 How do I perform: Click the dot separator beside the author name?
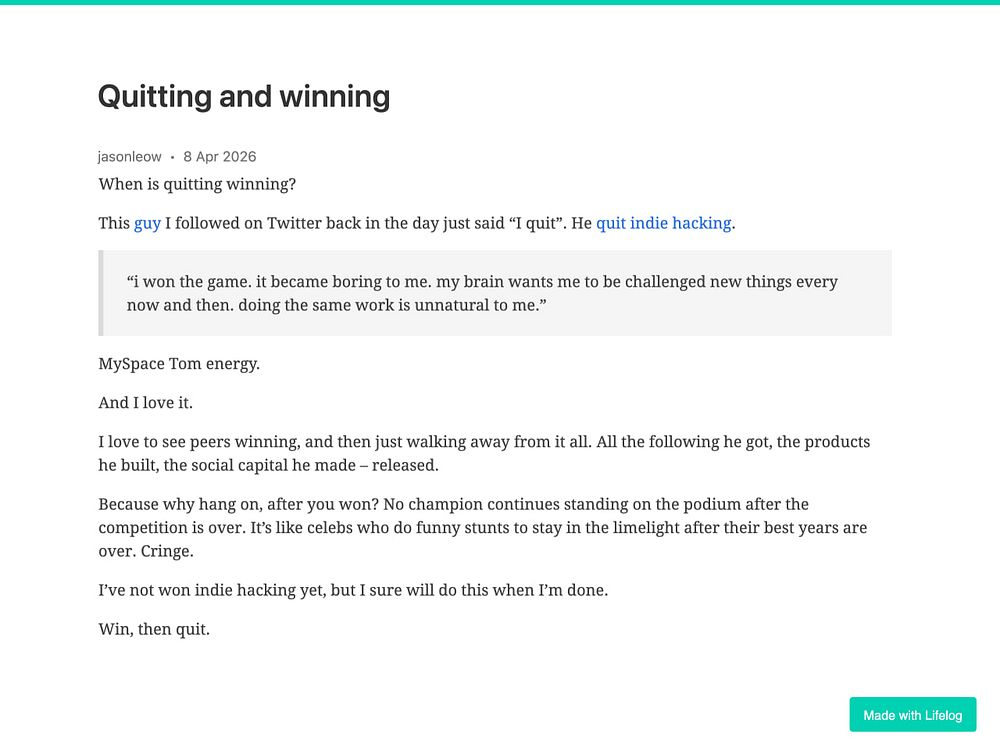(172, 157)
